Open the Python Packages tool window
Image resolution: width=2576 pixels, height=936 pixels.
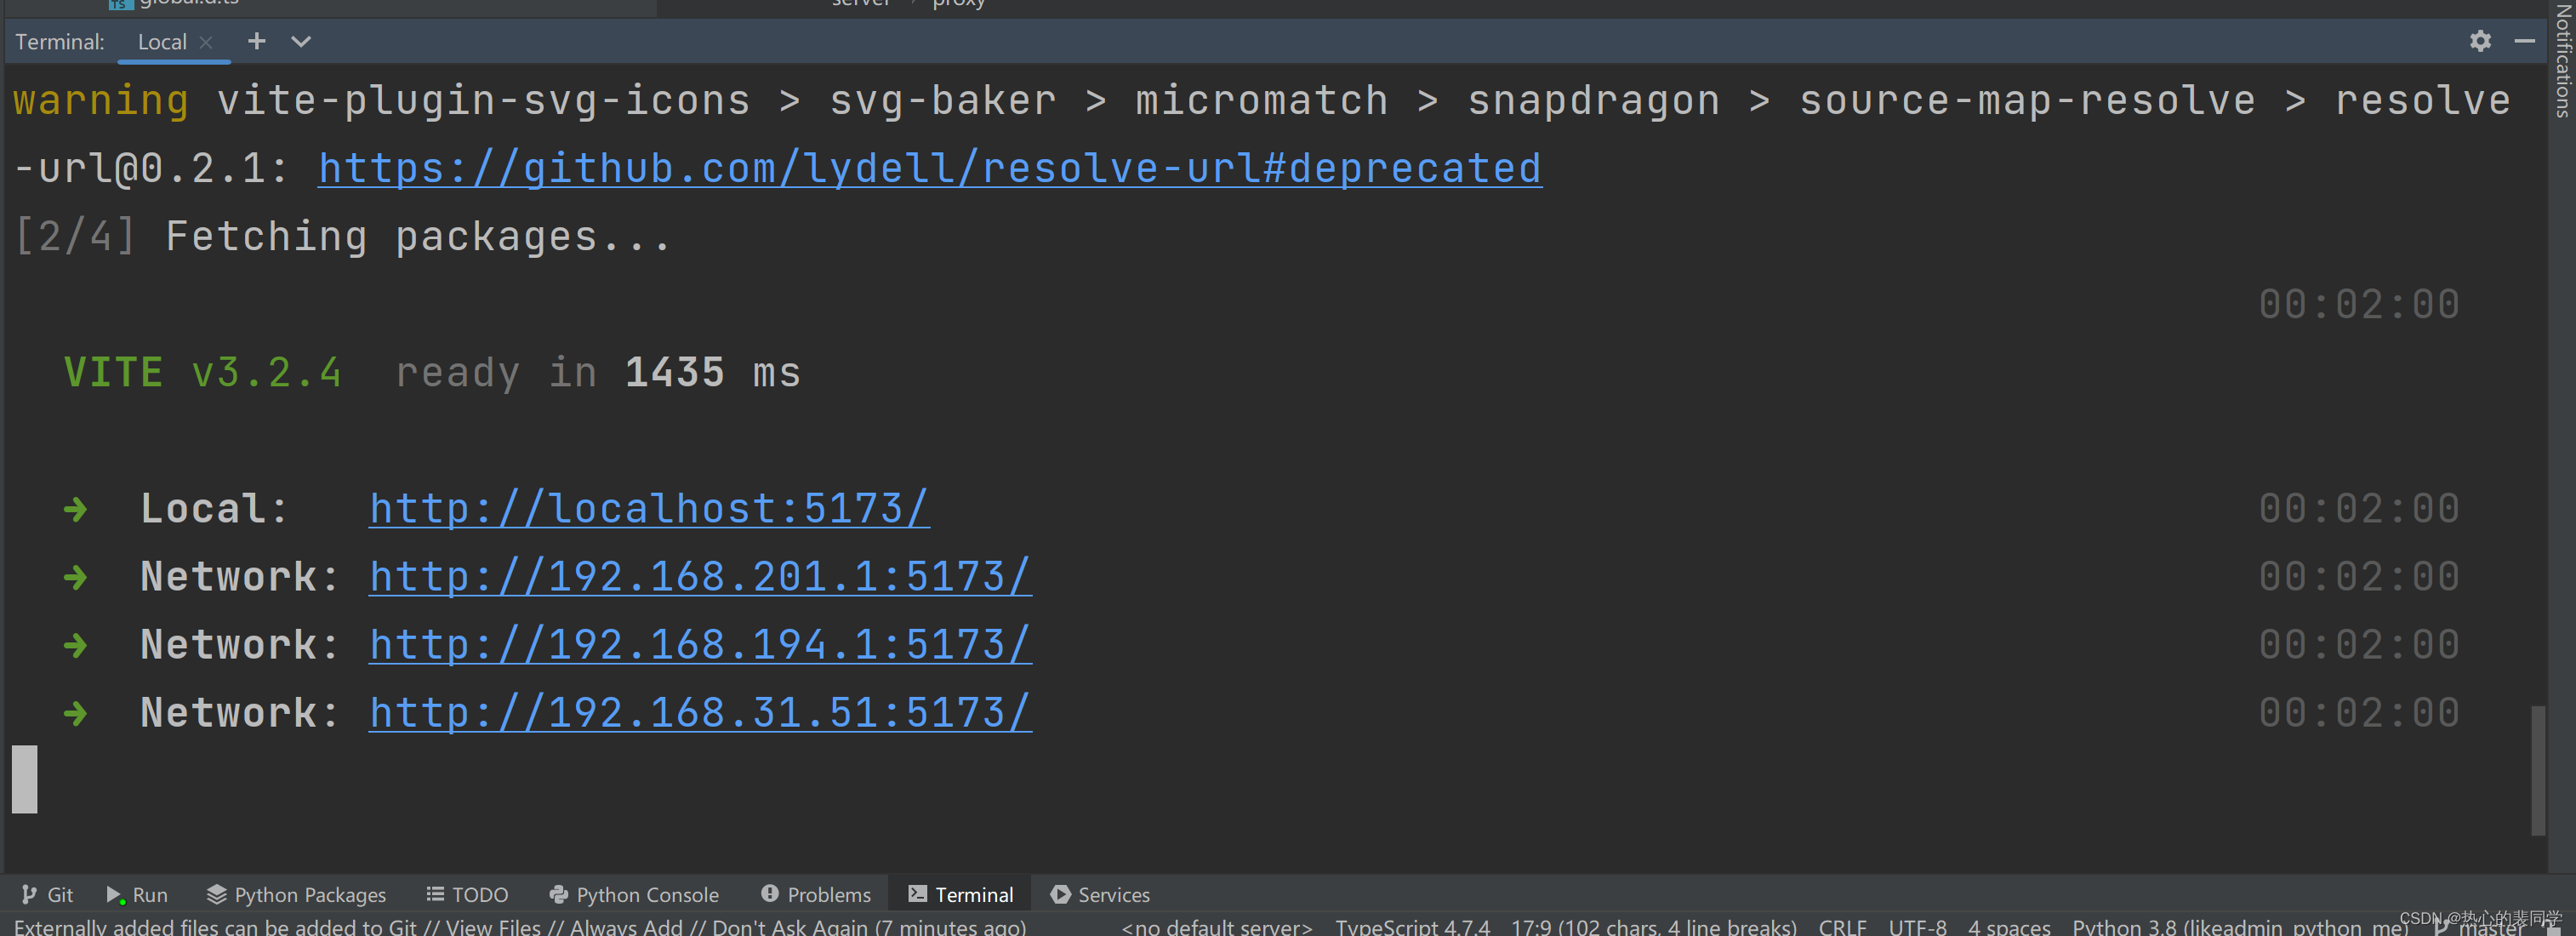click(296, 894)
